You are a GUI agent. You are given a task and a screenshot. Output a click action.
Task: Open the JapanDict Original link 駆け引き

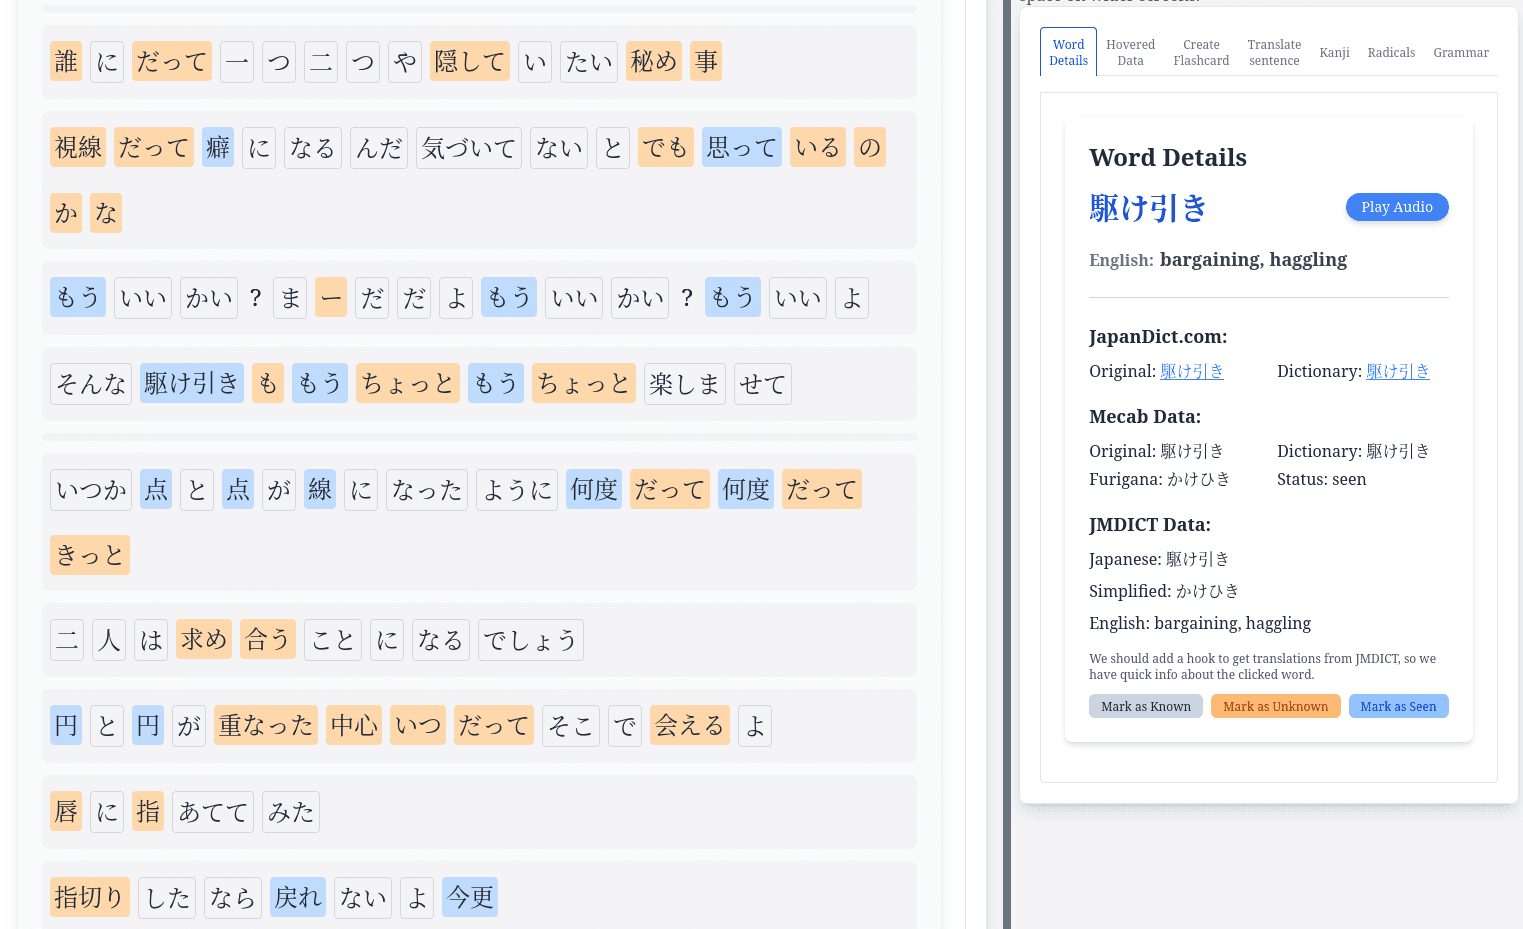[1191, 371]
